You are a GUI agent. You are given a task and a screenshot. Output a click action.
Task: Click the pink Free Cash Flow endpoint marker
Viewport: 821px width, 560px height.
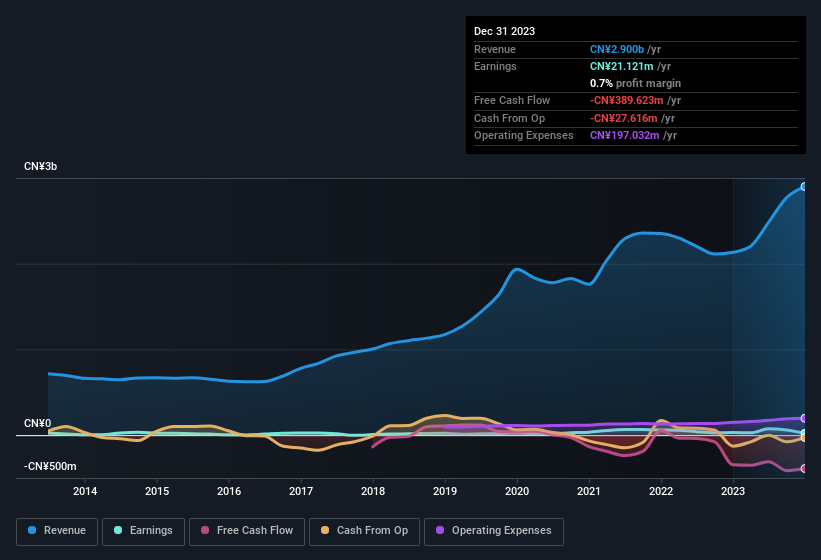804,468
